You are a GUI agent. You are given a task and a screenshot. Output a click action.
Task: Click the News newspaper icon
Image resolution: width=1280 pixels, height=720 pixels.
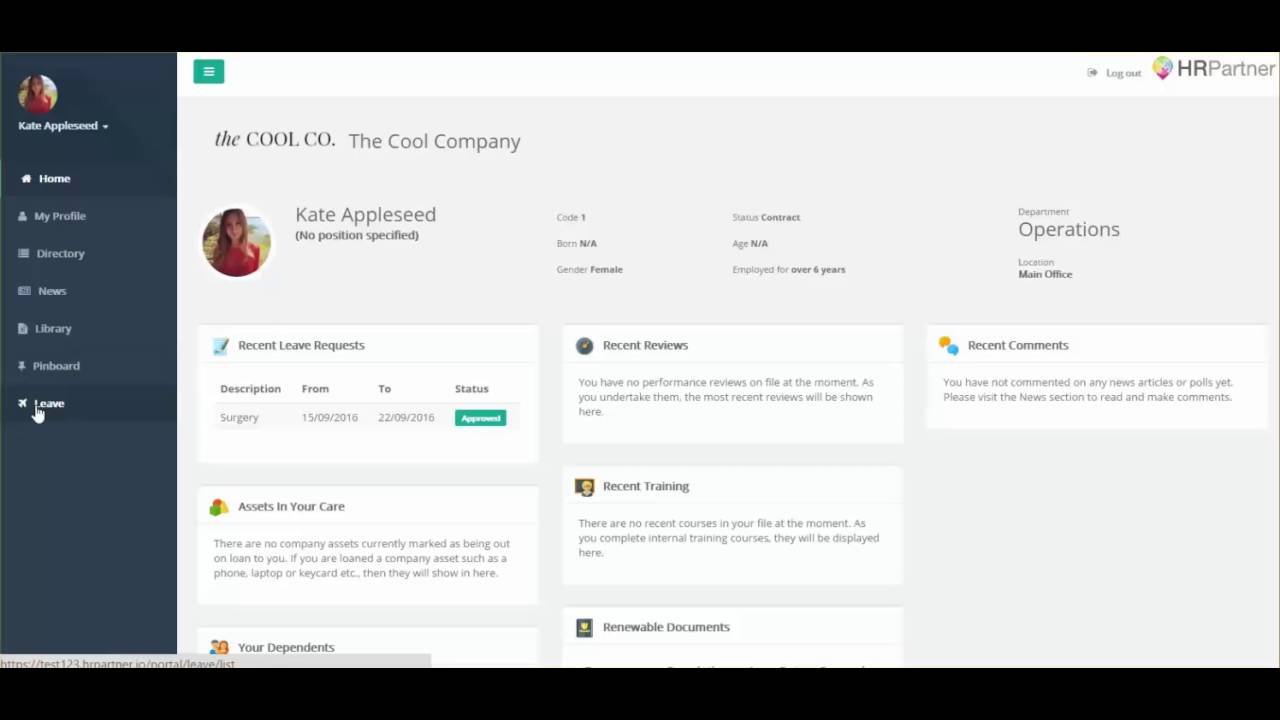pos(24,291)
